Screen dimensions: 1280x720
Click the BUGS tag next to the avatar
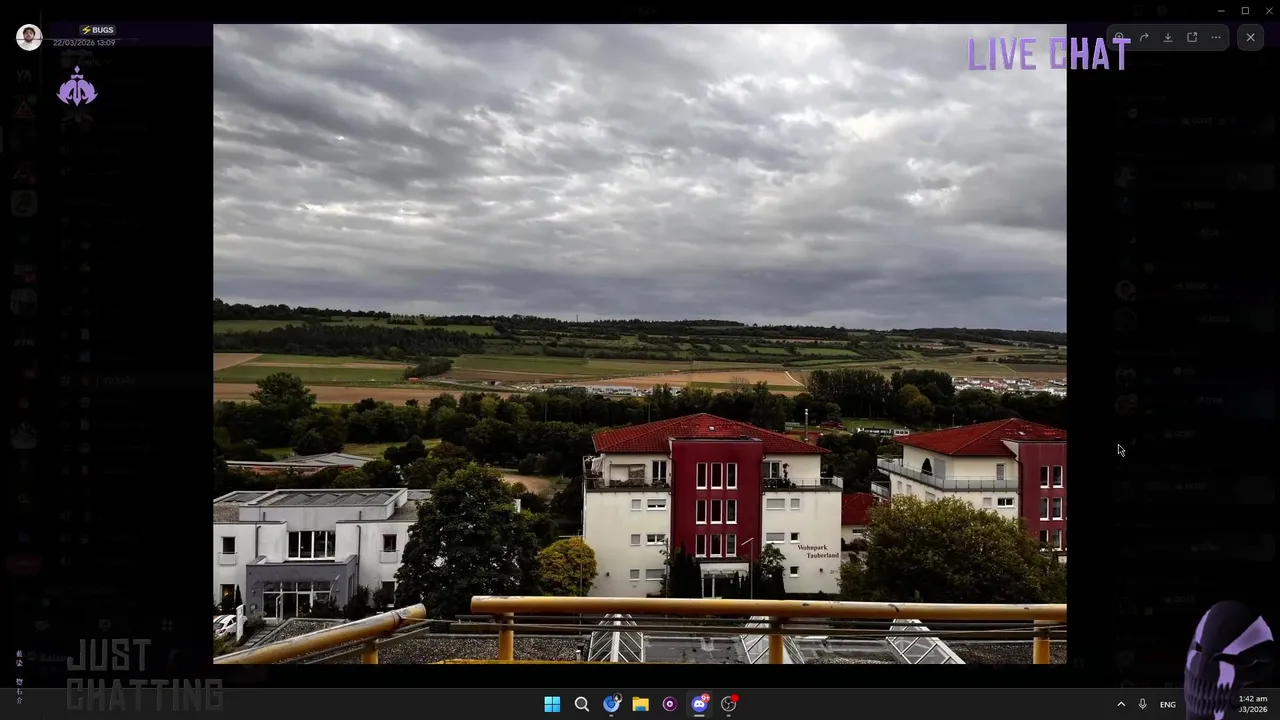coord(97,30)
